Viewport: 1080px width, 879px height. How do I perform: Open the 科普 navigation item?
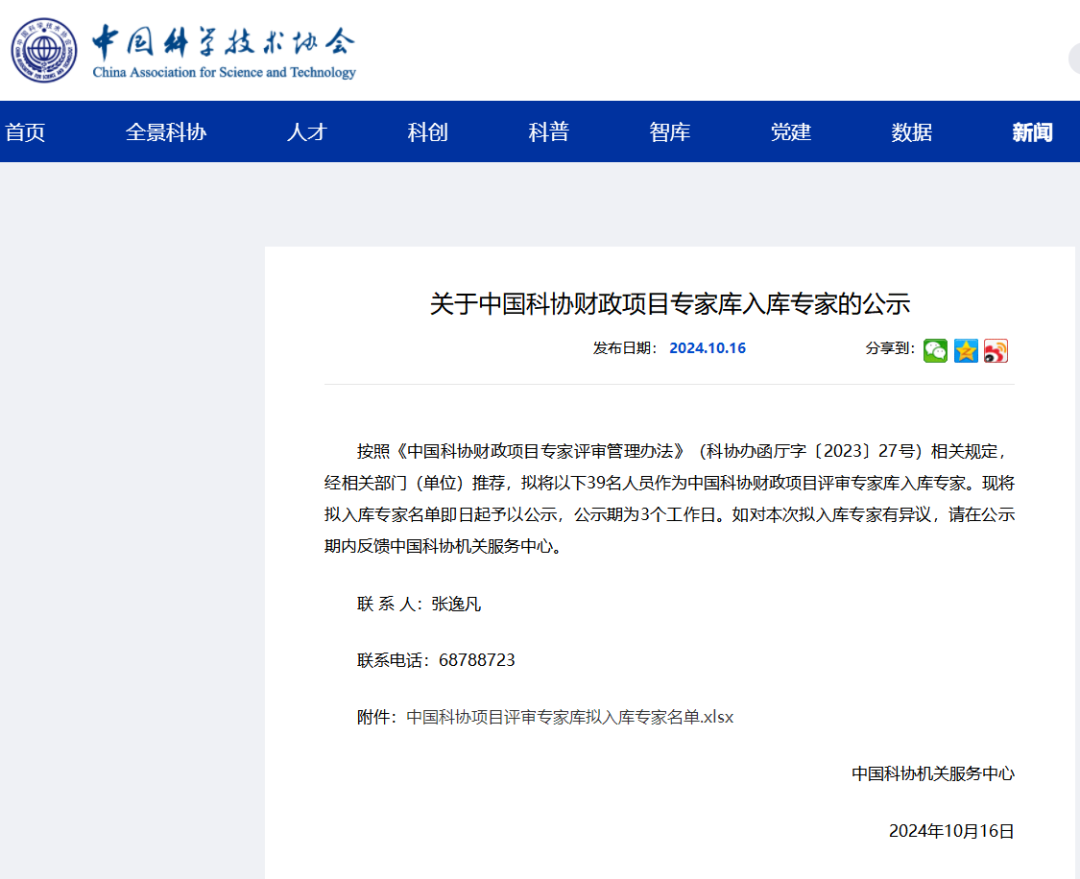(549, 132)
